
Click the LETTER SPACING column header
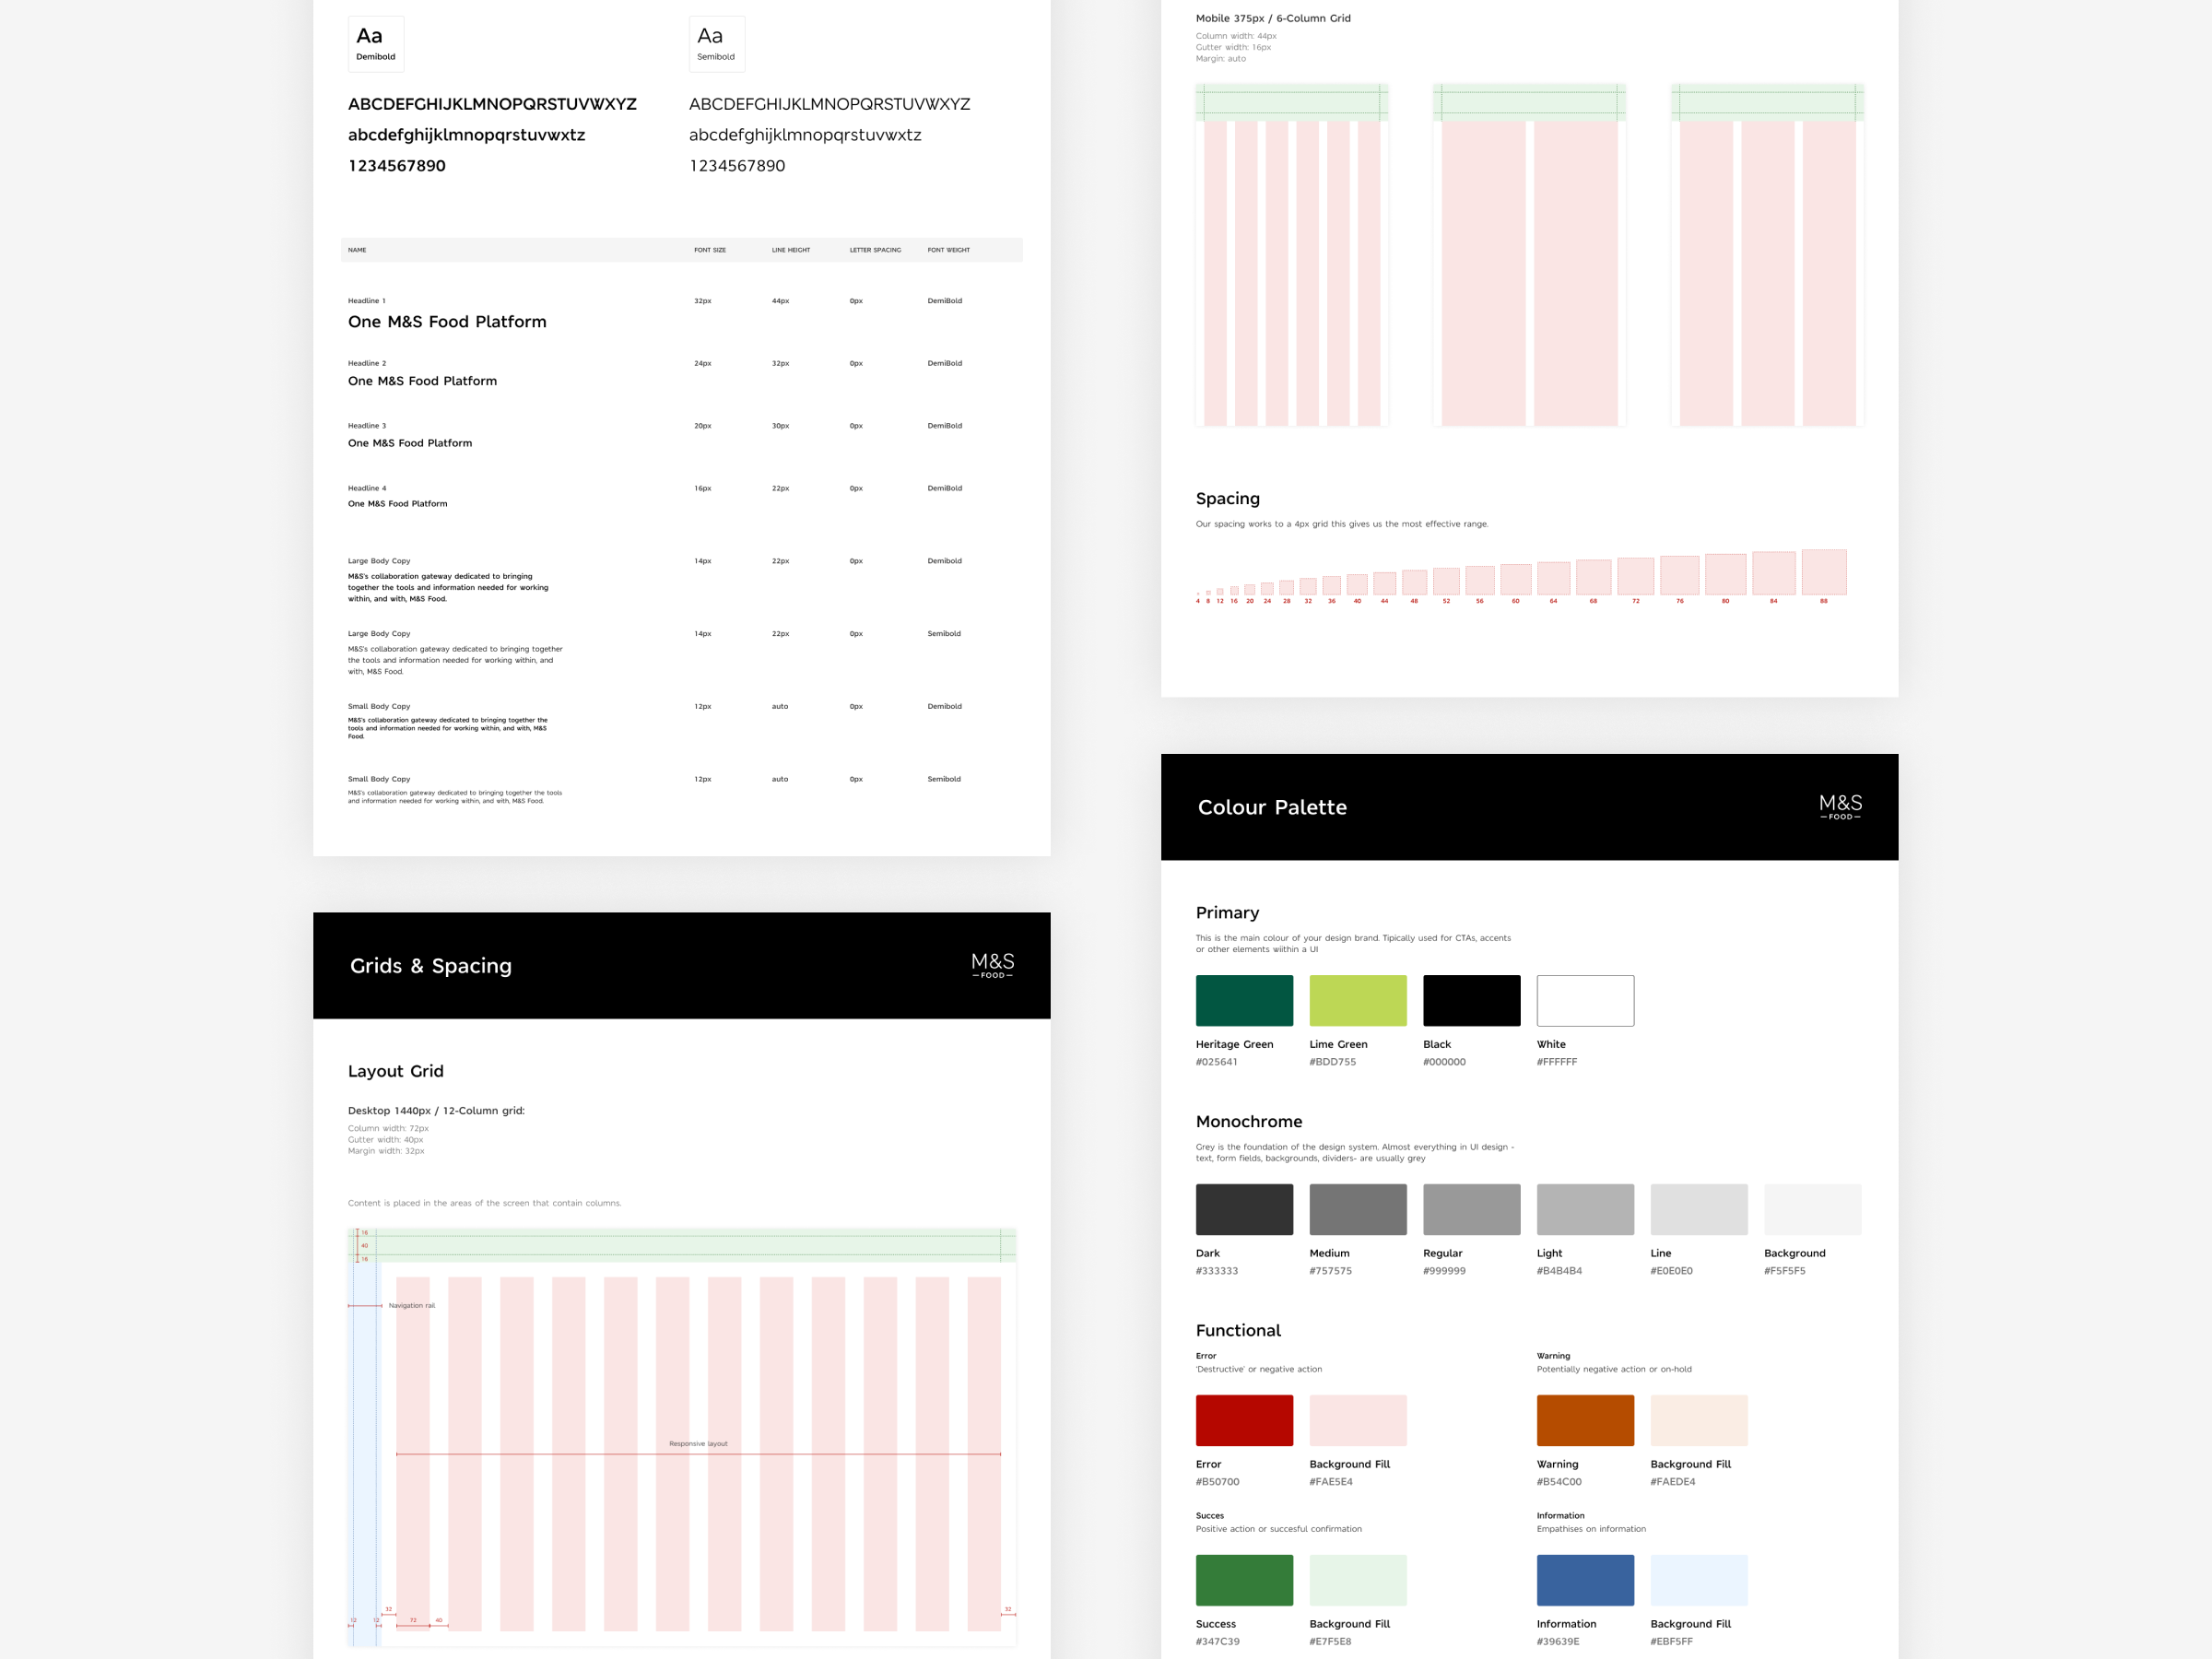875,250
